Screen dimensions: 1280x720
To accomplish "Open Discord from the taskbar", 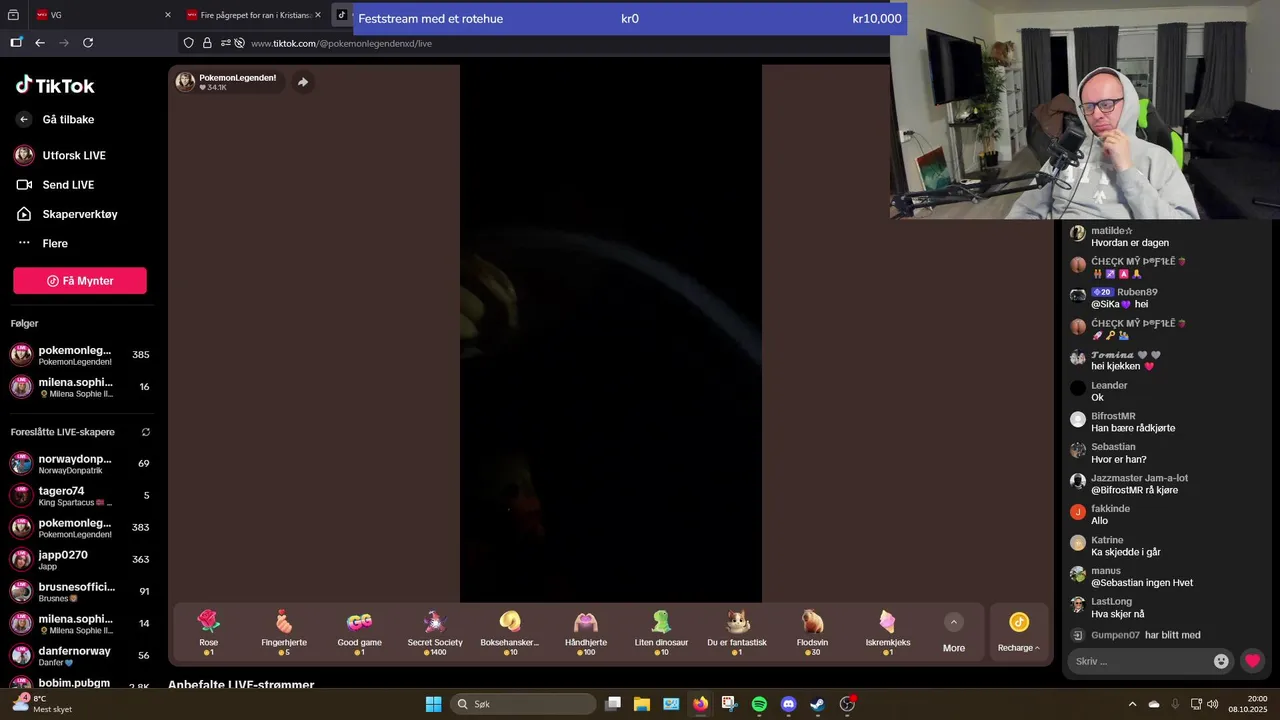I will tap(788, 704).
